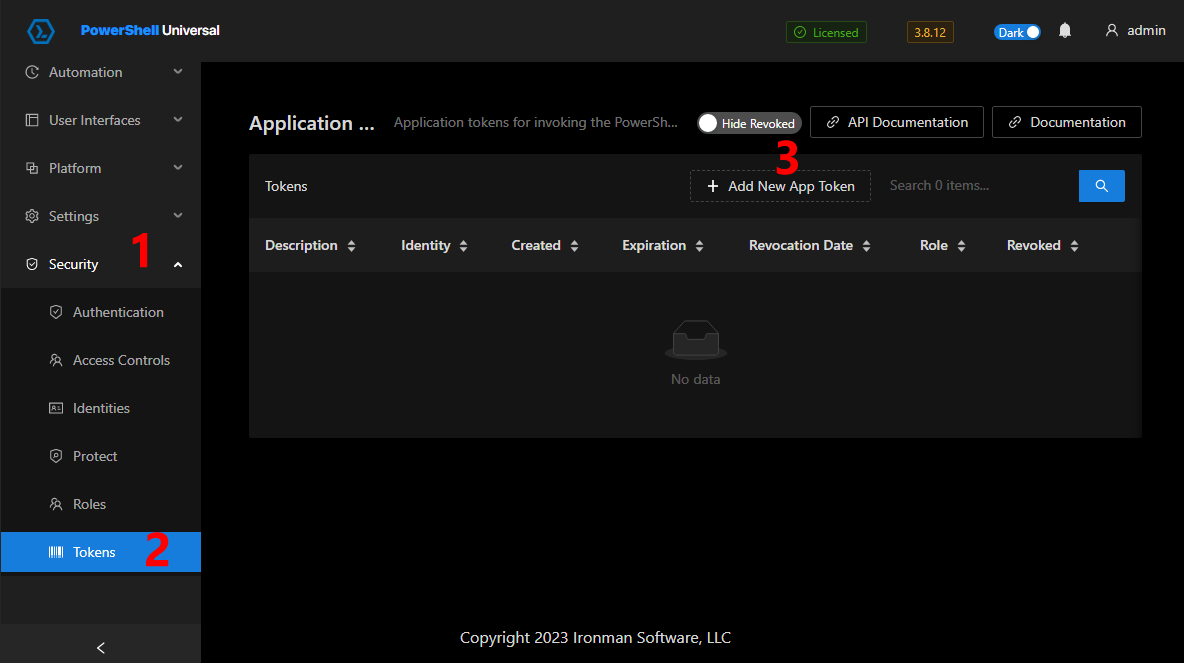Viewport: 1184px width, 663px height.
Task: Click the 'Tokens' table title text
Action: [286, 187]
